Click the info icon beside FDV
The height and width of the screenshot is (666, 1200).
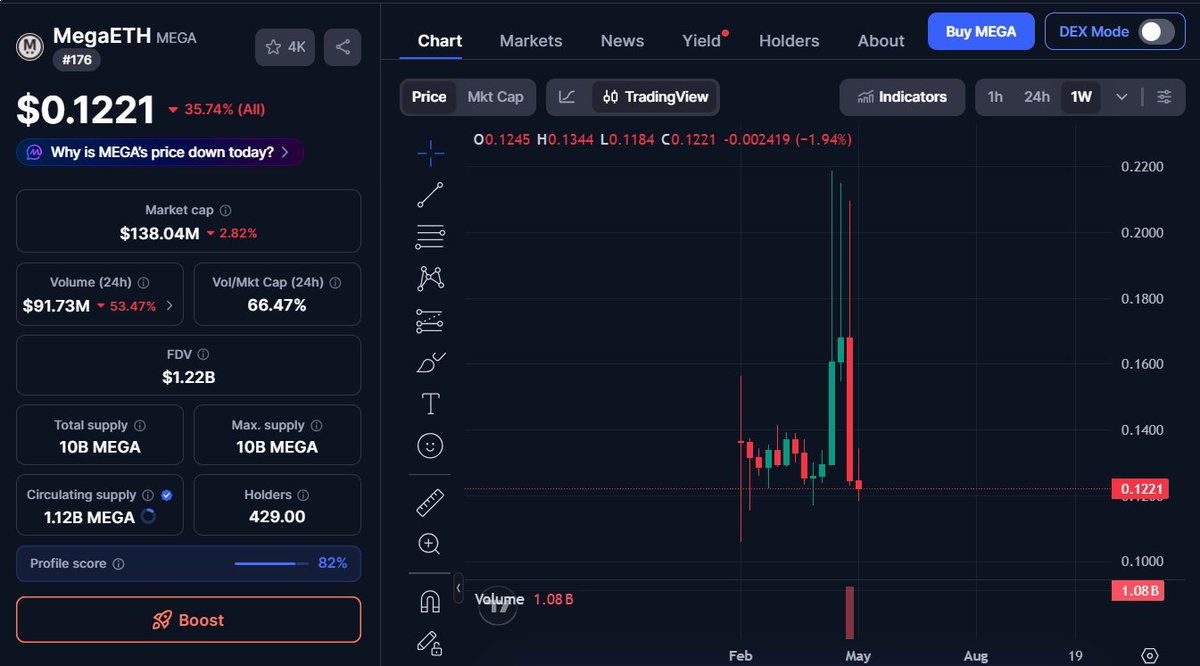click(x=204, y=354)
